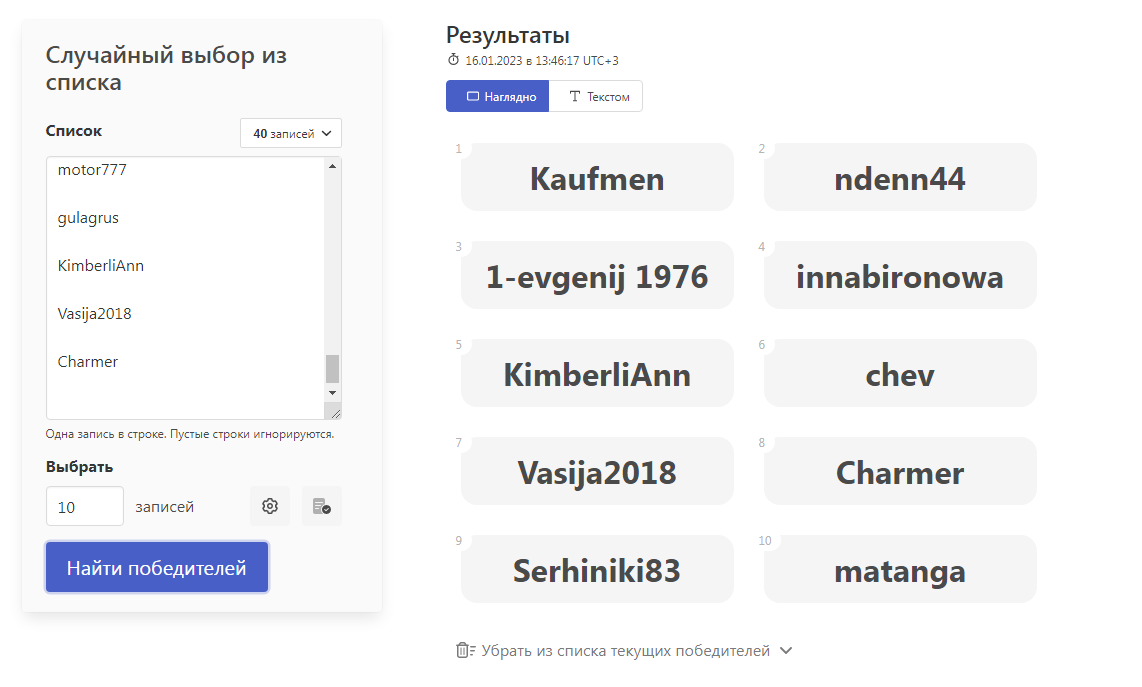Click the 'innabironowa' winner card
Viewport: 1142px width, 687px height.
point(900,277)
